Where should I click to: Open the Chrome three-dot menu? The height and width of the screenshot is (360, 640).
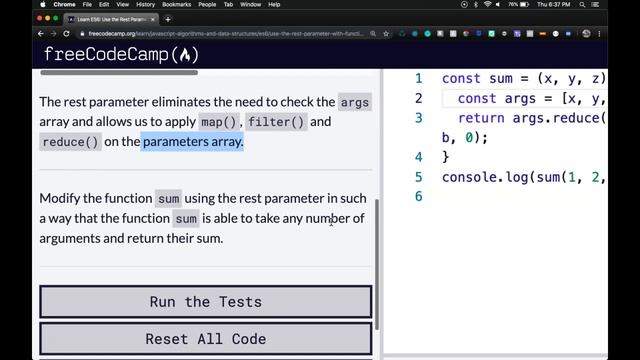click(x=599, y=34)
